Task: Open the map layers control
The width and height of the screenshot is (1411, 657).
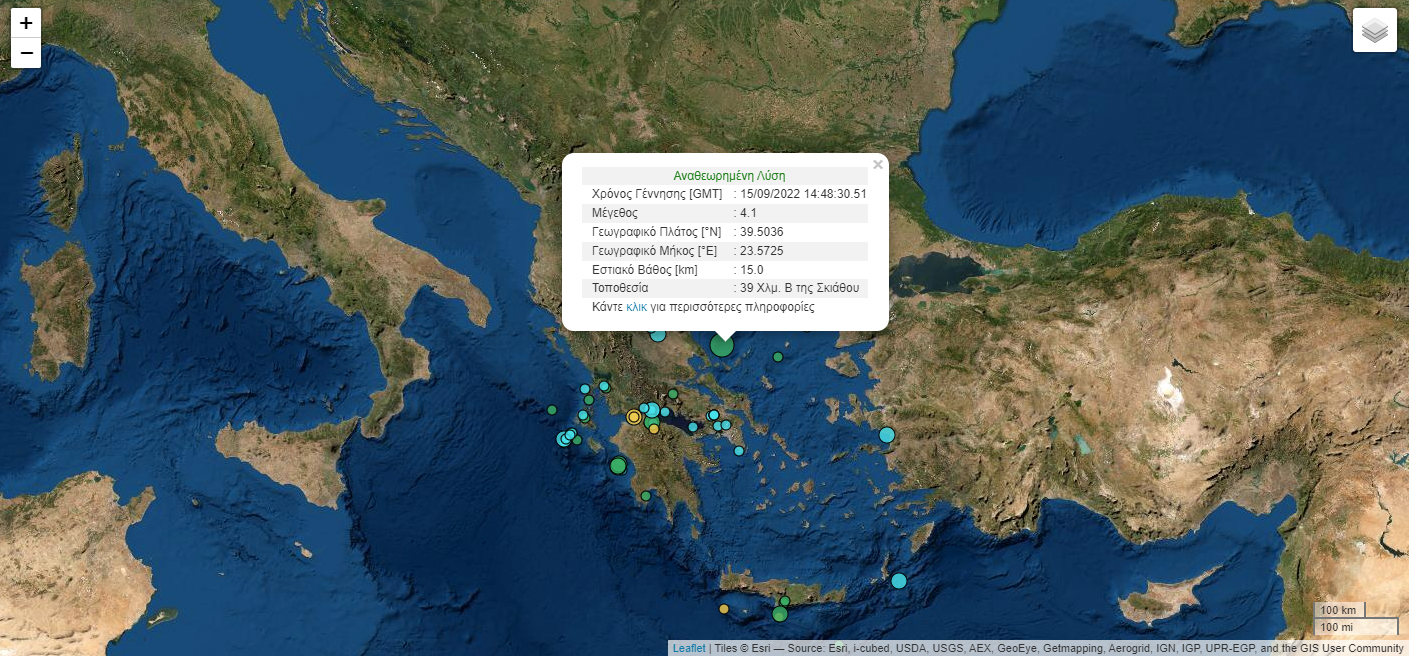Action: coord(1374,30)
